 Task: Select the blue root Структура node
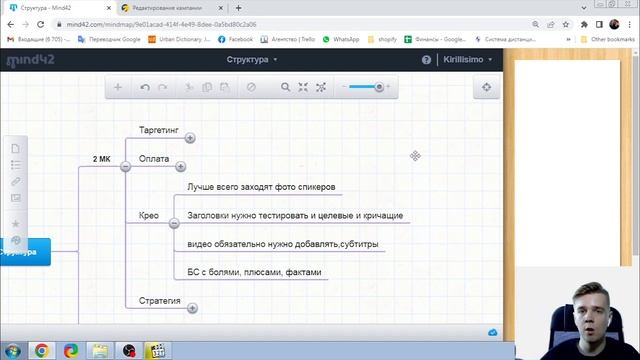[x=25, y=252]
